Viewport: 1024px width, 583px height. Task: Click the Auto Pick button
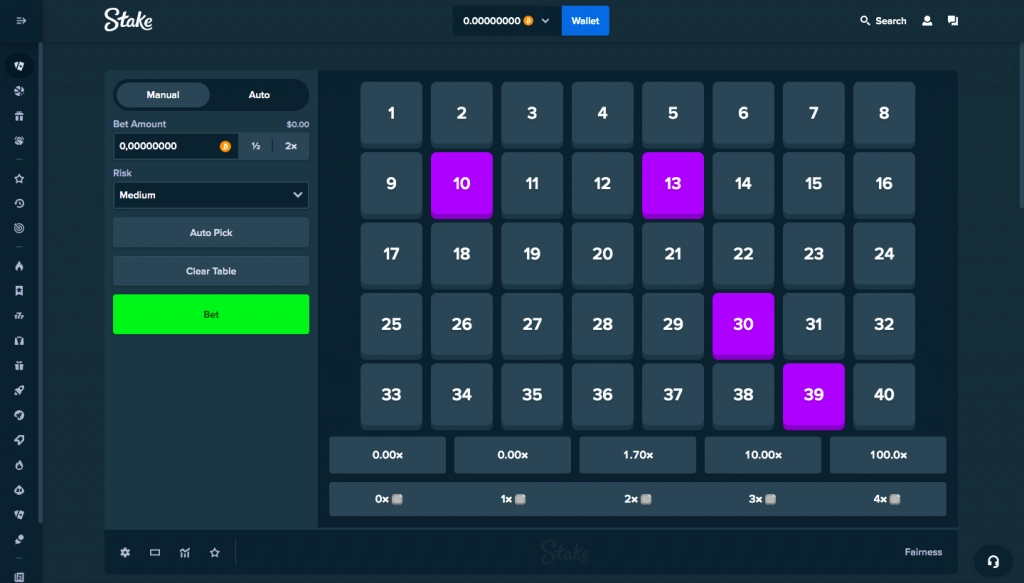211,233
